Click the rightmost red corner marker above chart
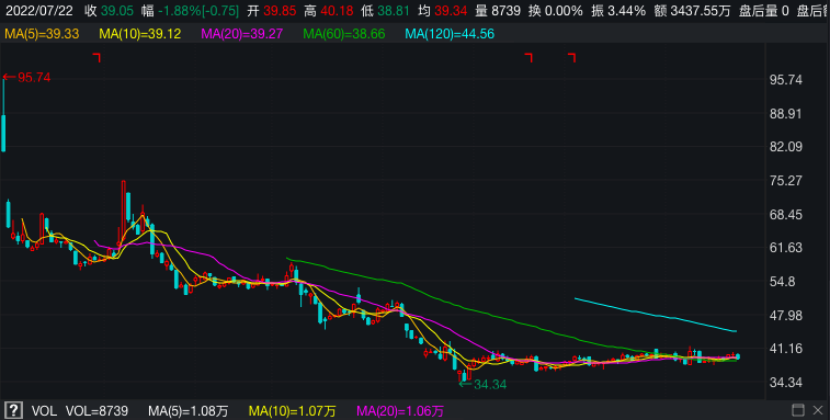The height and width of the screenshot is (420, 830). point(572,58)
